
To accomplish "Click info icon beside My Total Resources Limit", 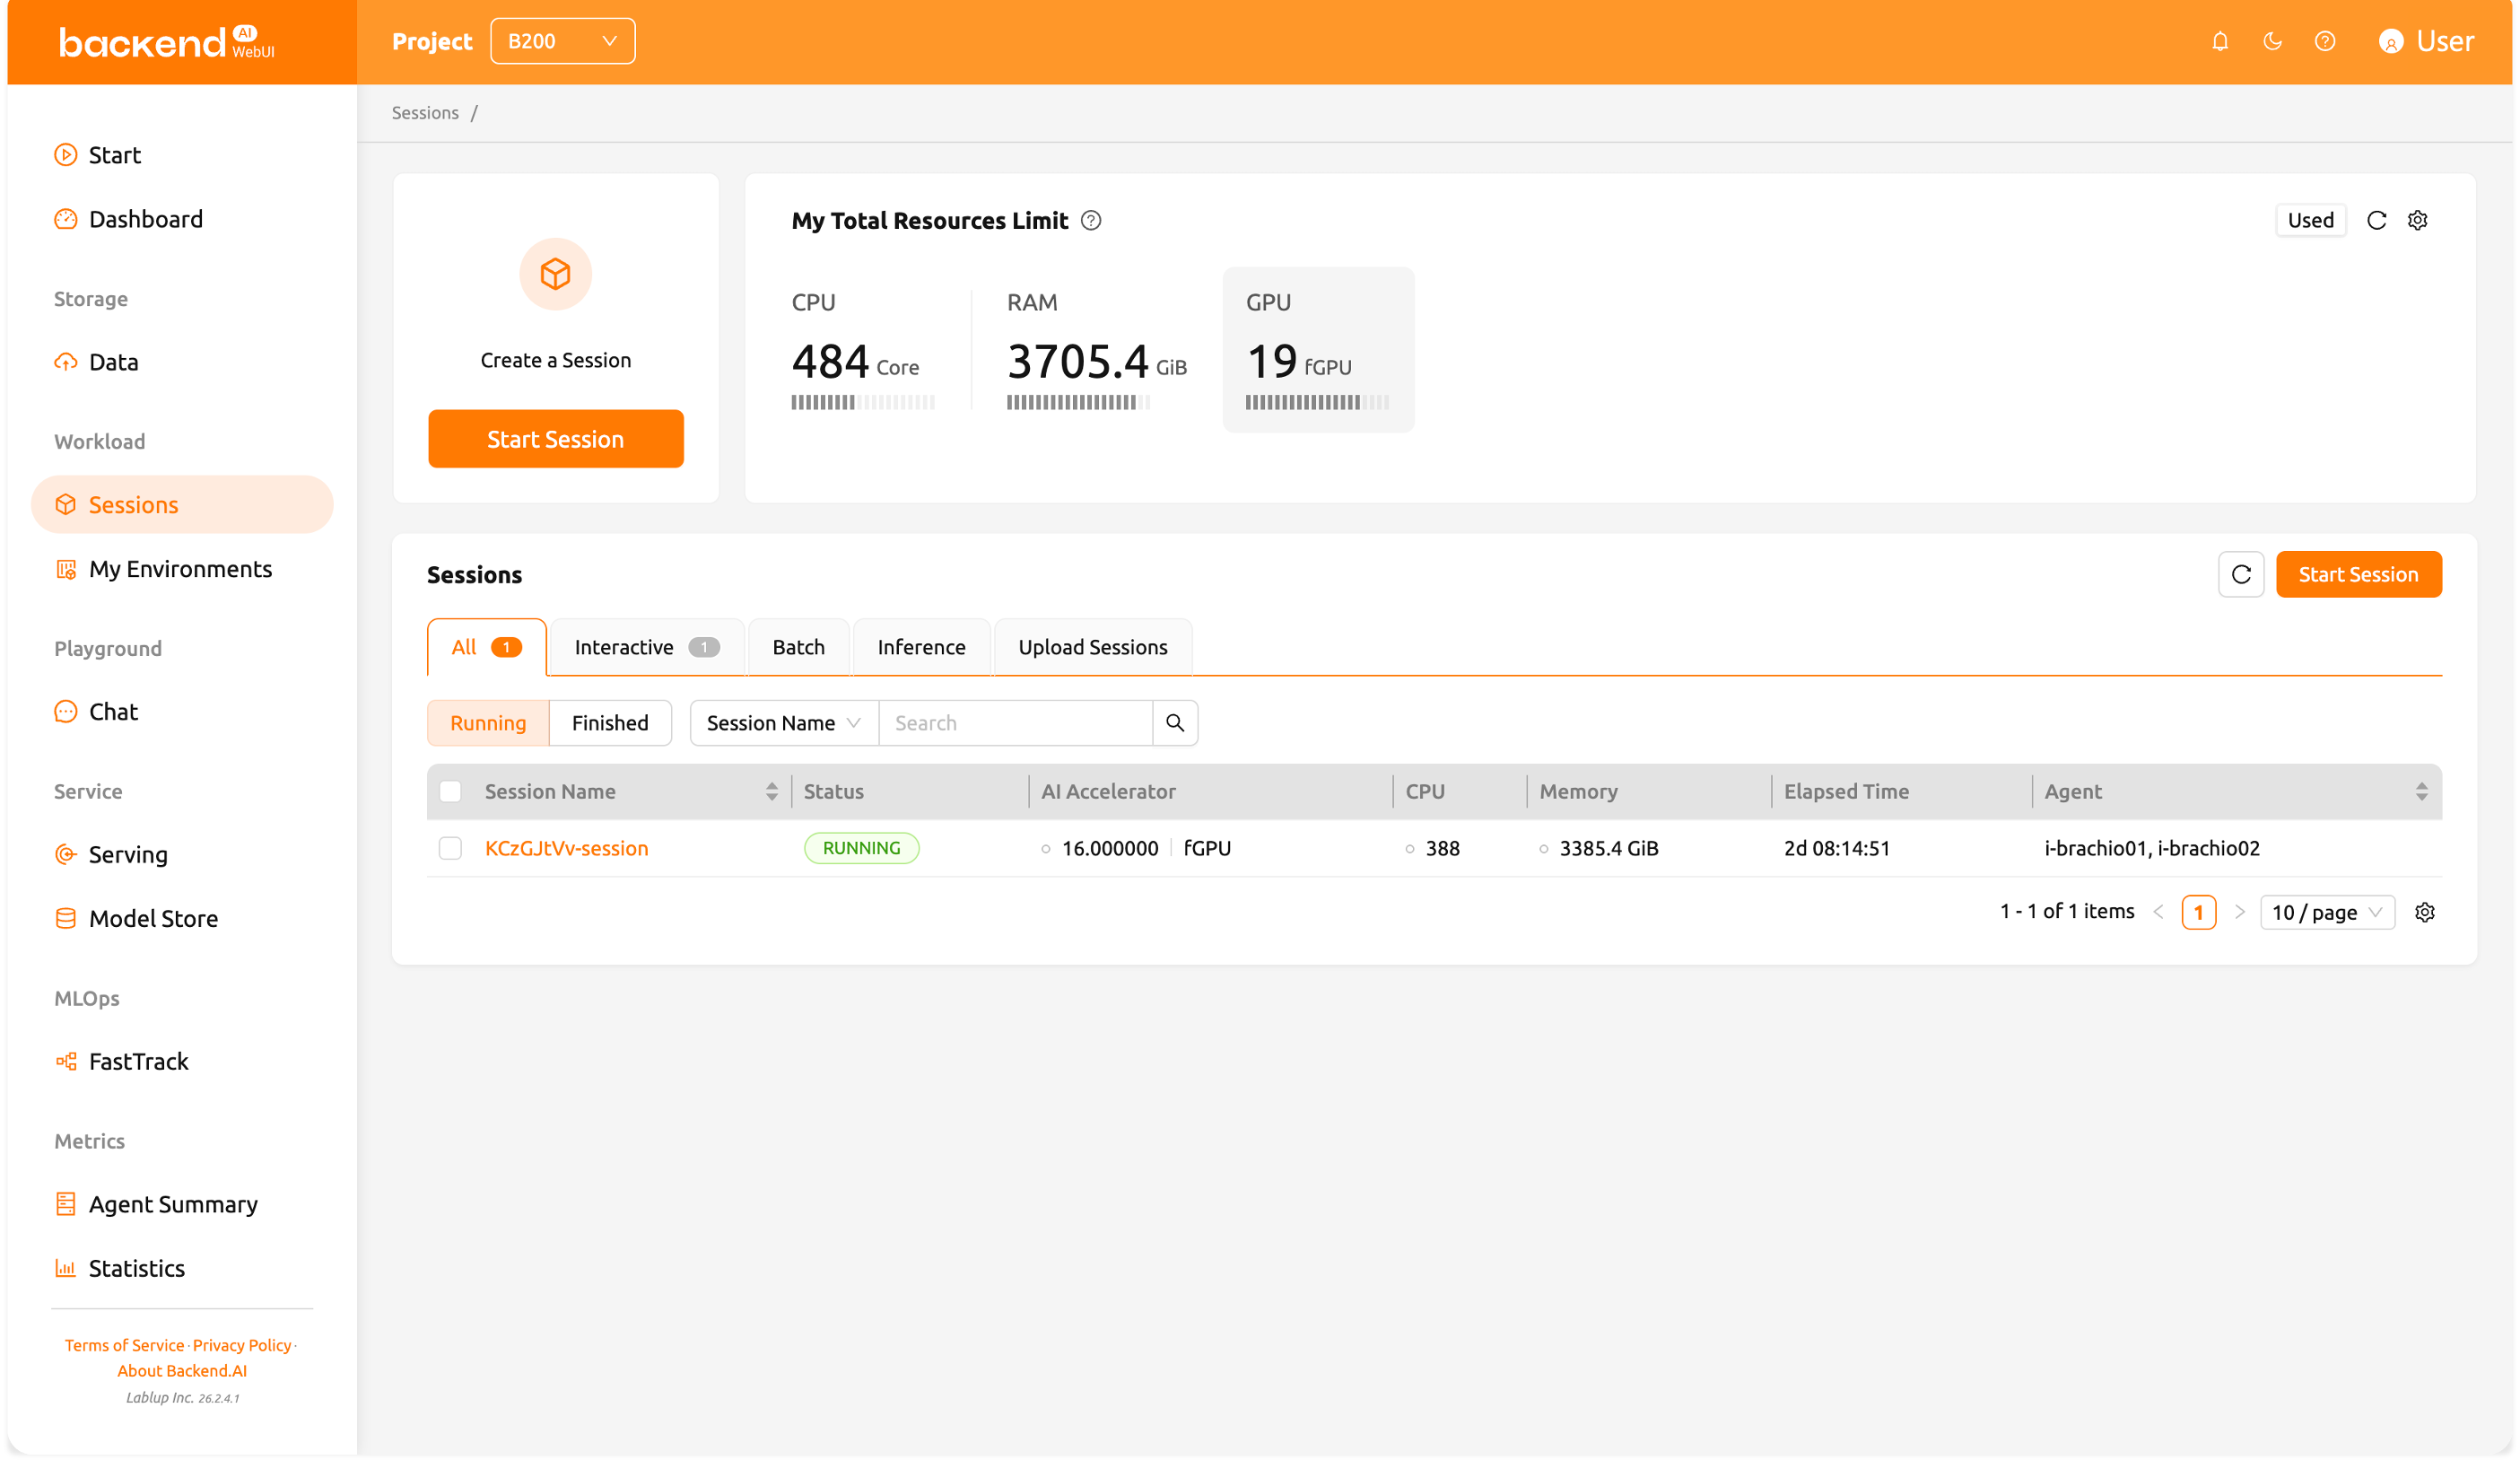I will click(x=1091, y=220).
